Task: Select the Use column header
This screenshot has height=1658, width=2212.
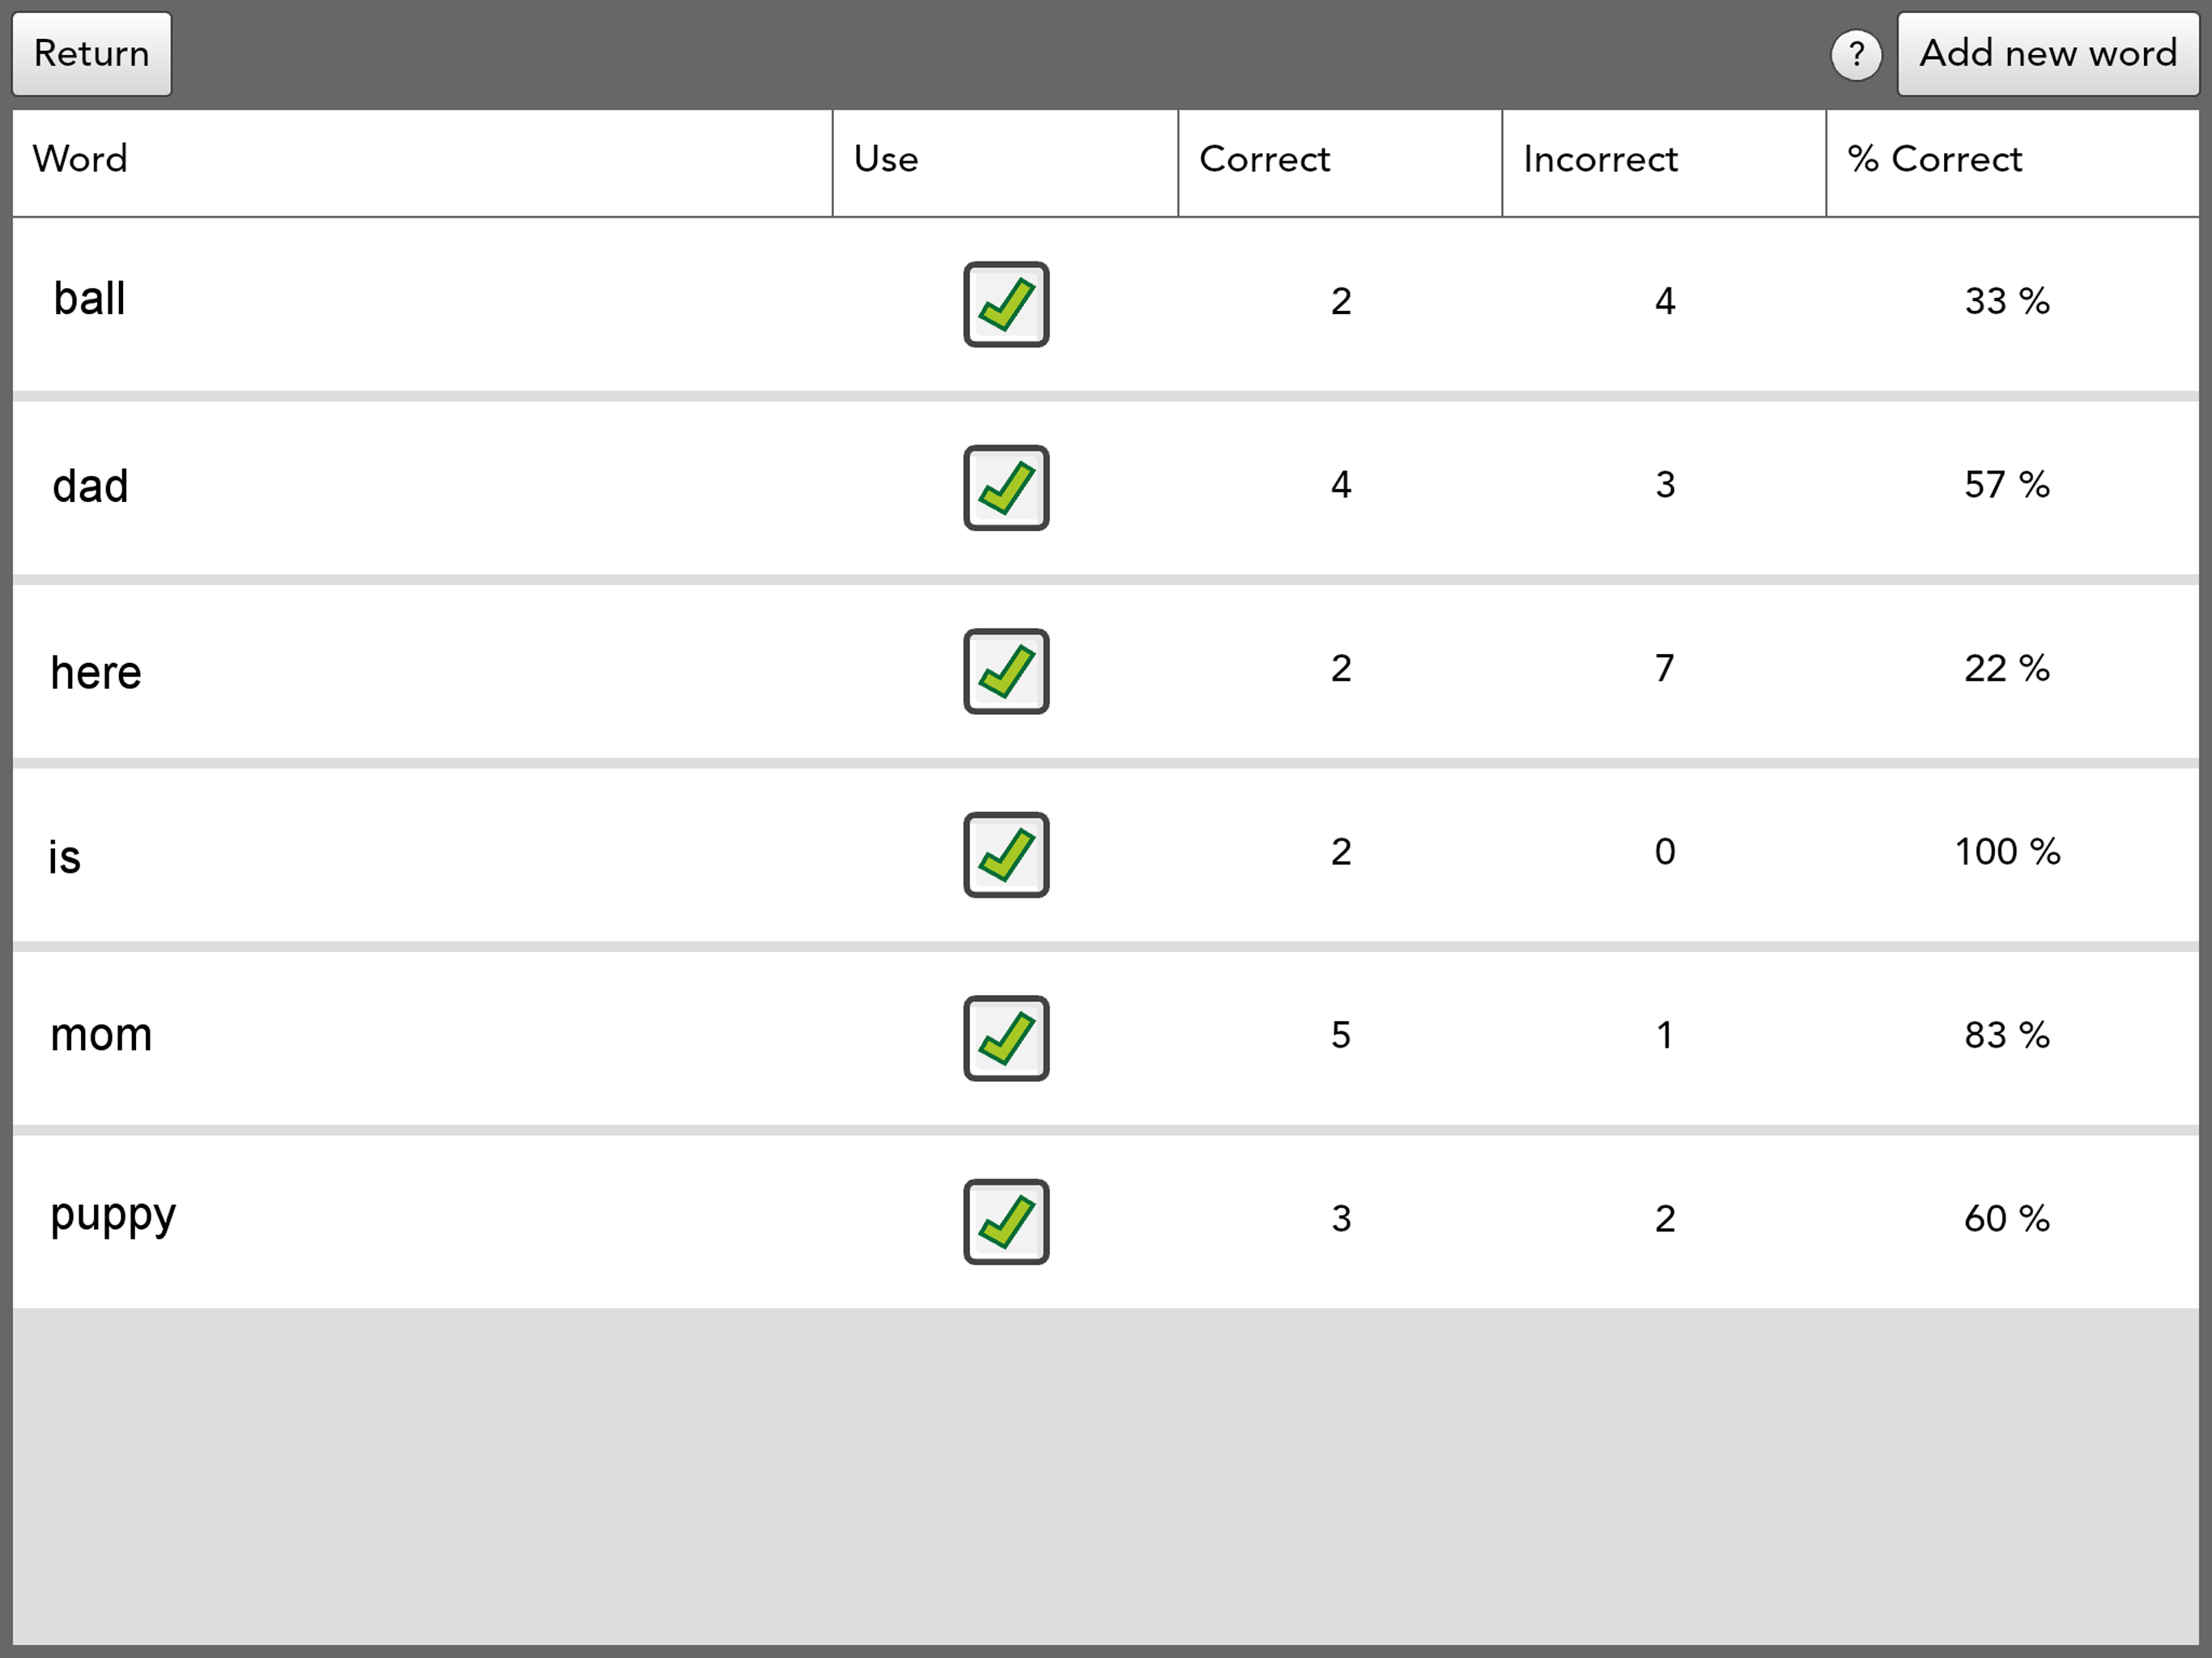Action: [x=1005, y=162]
